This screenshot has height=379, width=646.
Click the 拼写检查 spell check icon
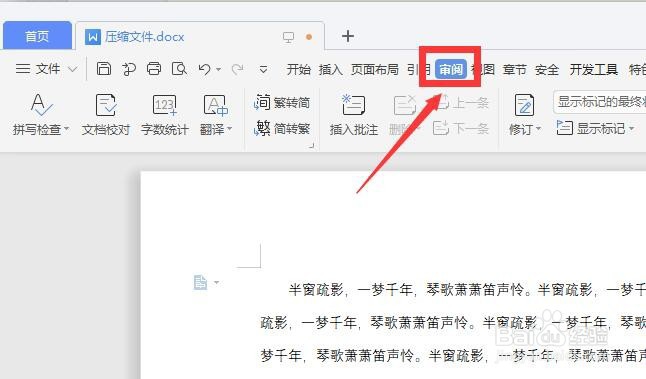coord(41,105)
